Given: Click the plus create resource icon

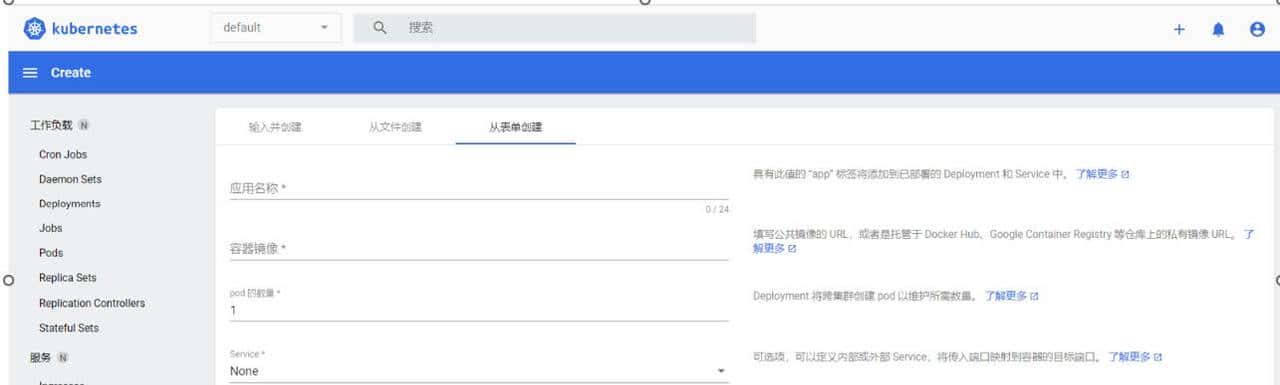Looking at the screenshot, I should pyautogui.click(x=1179, y=29).
